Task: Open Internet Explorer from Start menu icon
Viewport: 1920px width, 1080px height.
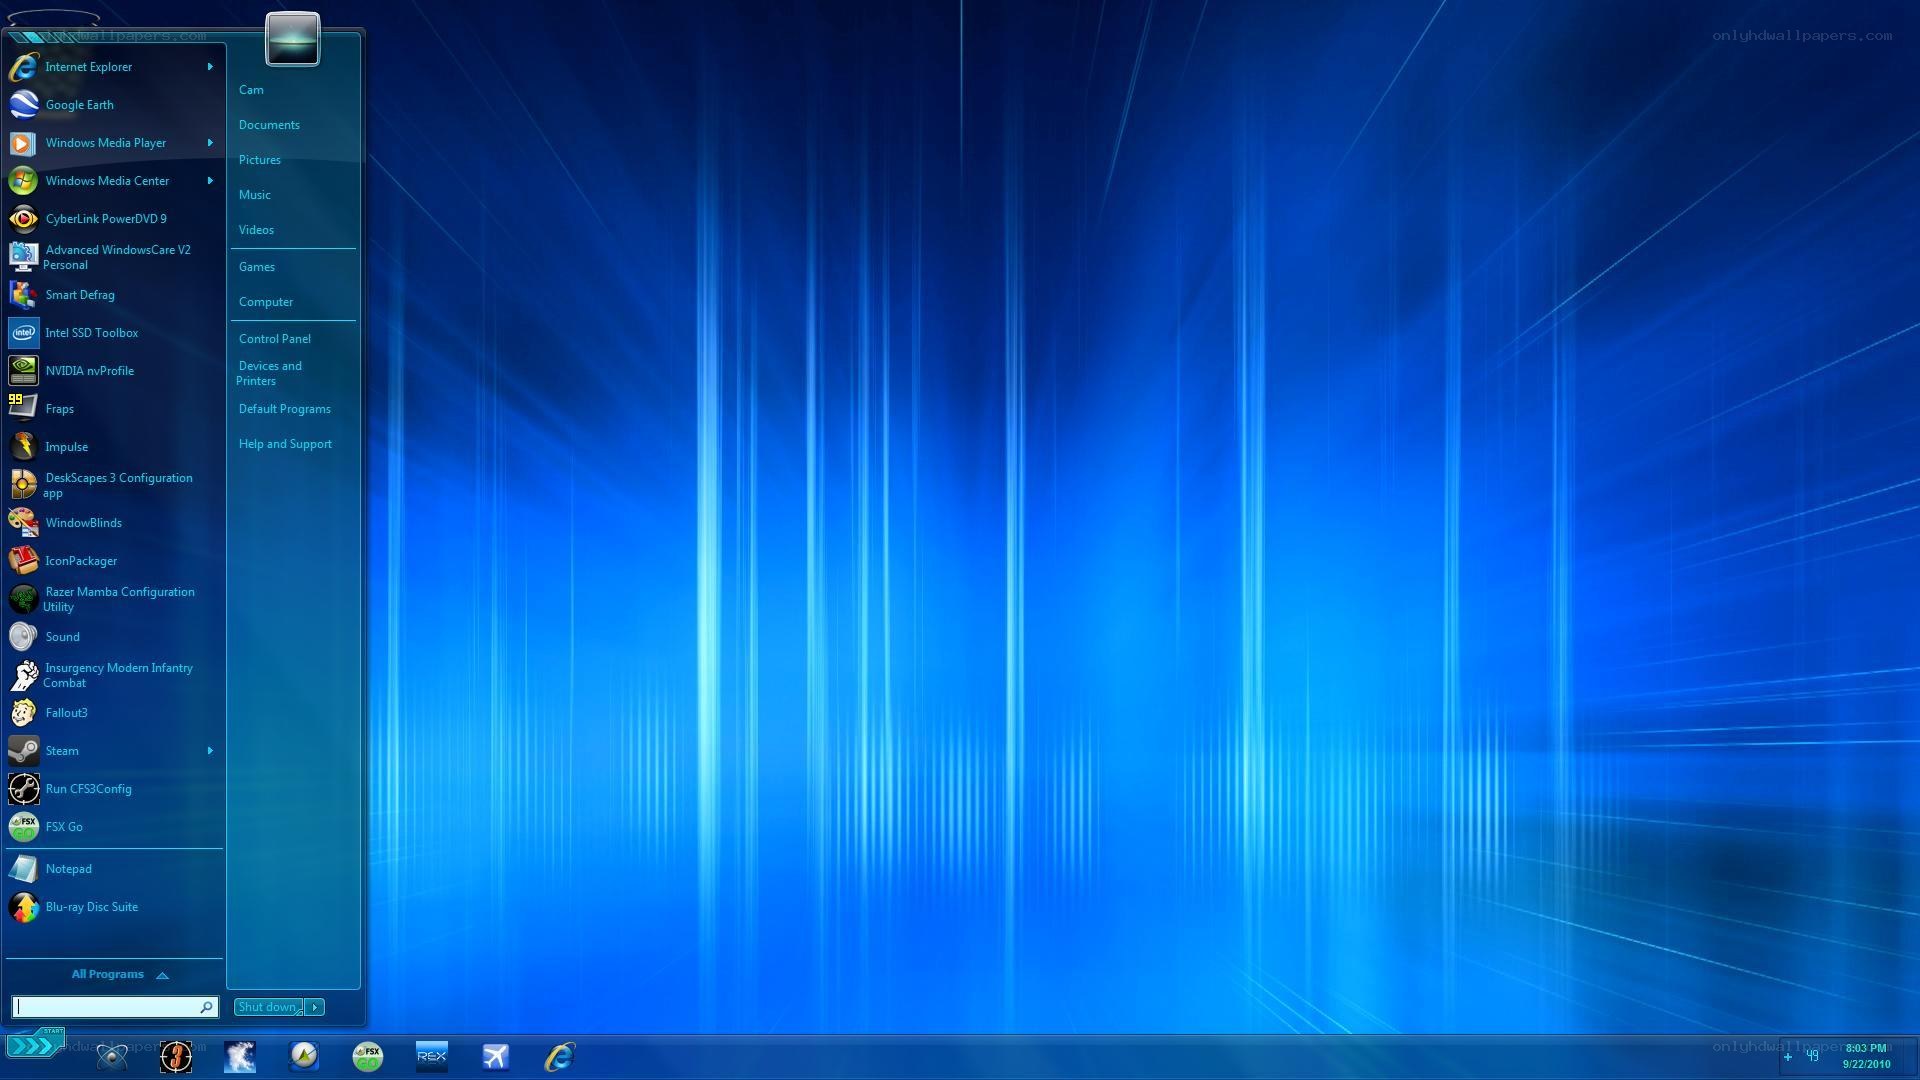Action: [23, 67]
